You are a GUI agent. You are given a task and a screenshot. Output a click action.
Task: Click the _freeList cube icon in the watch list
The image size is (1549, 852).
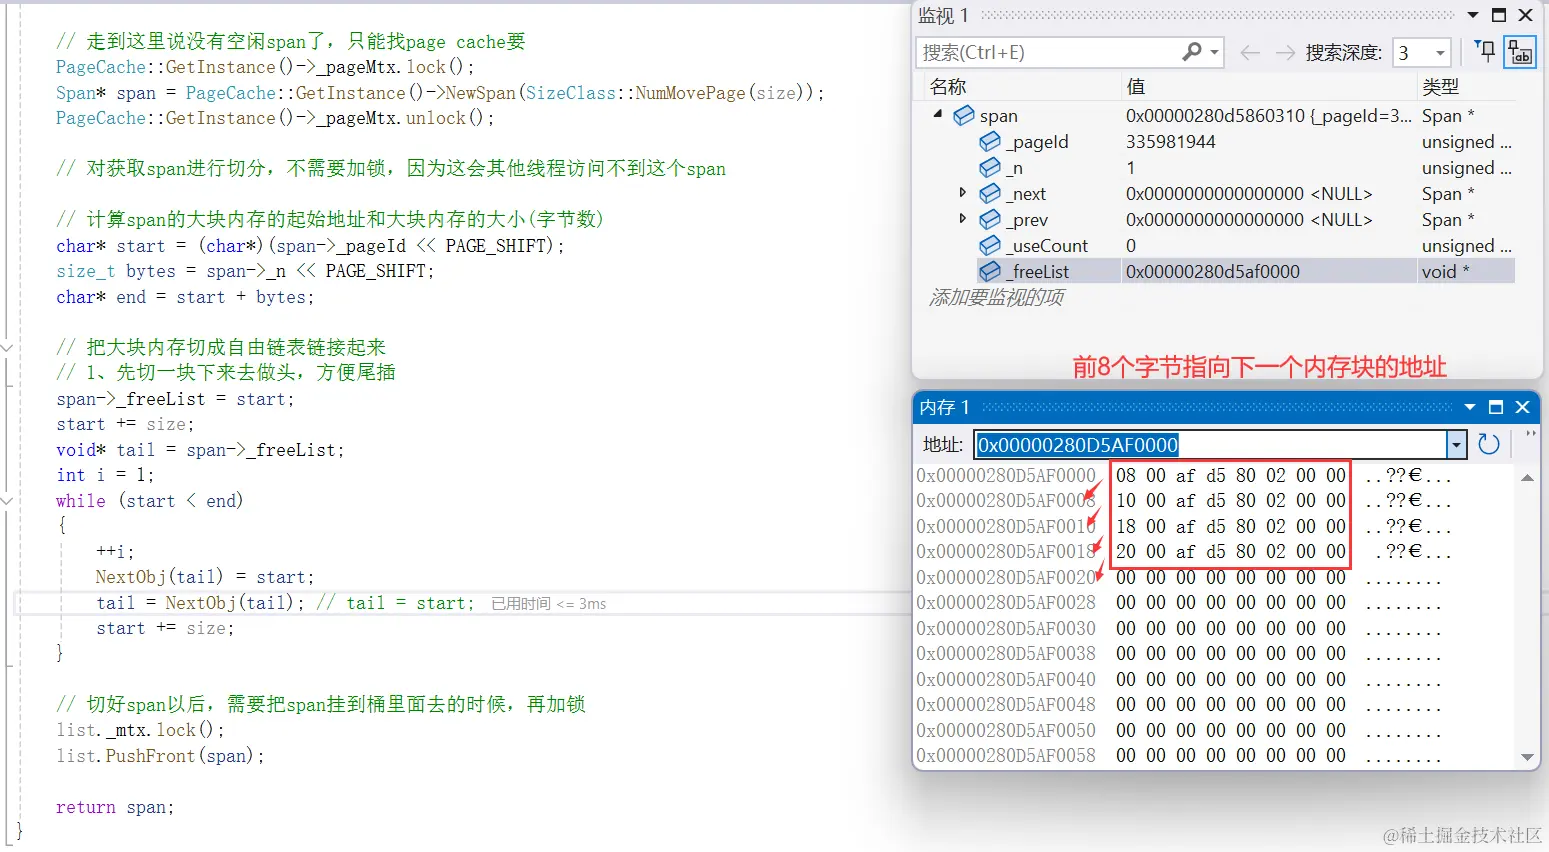coord(990,271)
